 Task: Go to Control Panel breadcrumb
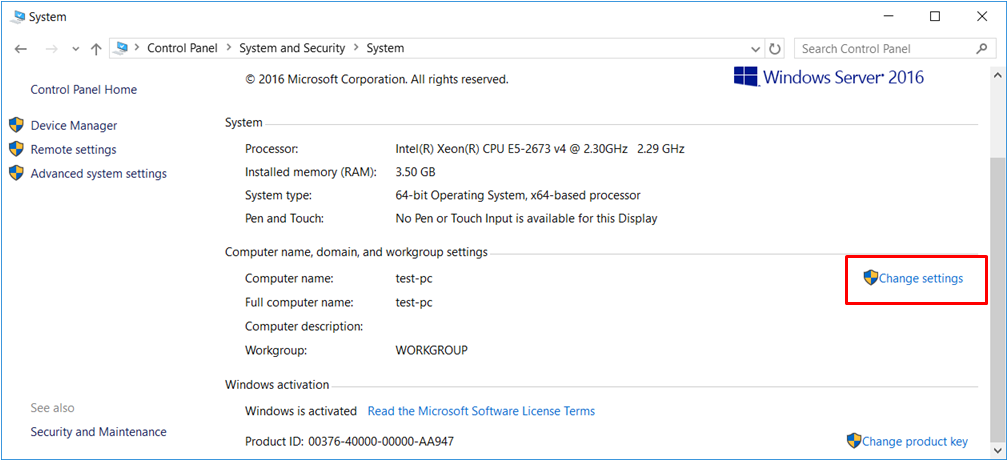click(x=183, y=48)
